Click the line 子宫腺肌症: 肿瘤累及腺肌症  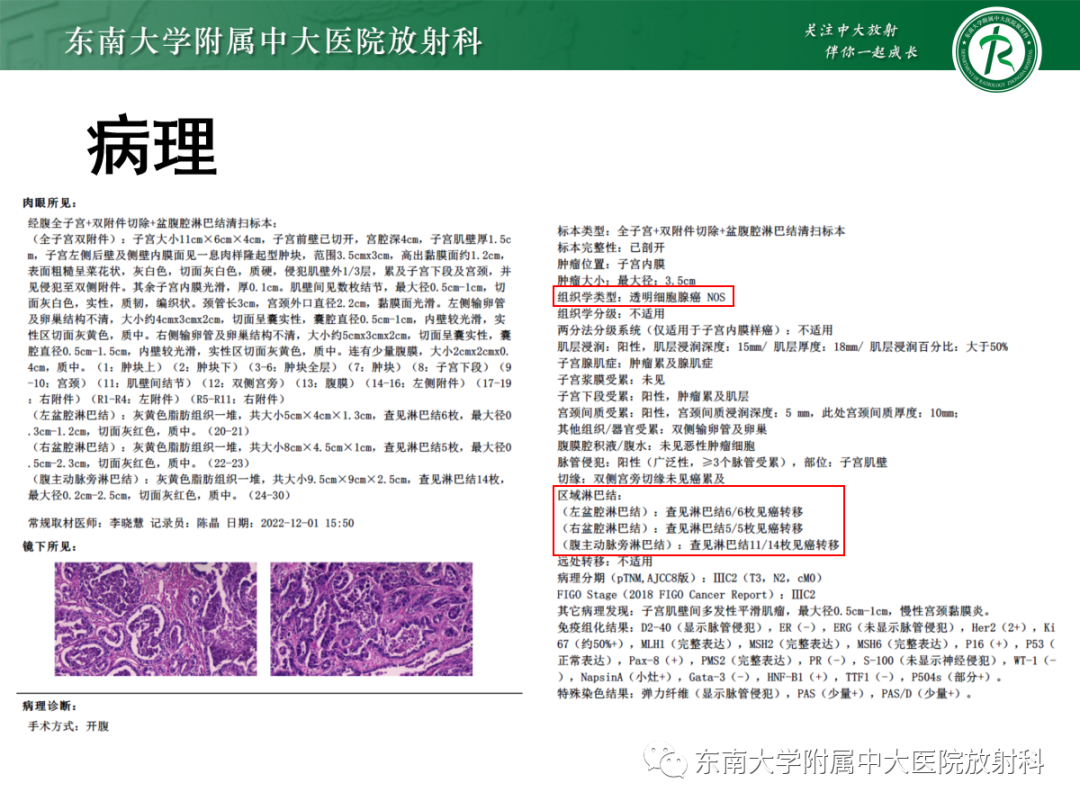click(x=635, y=364)
